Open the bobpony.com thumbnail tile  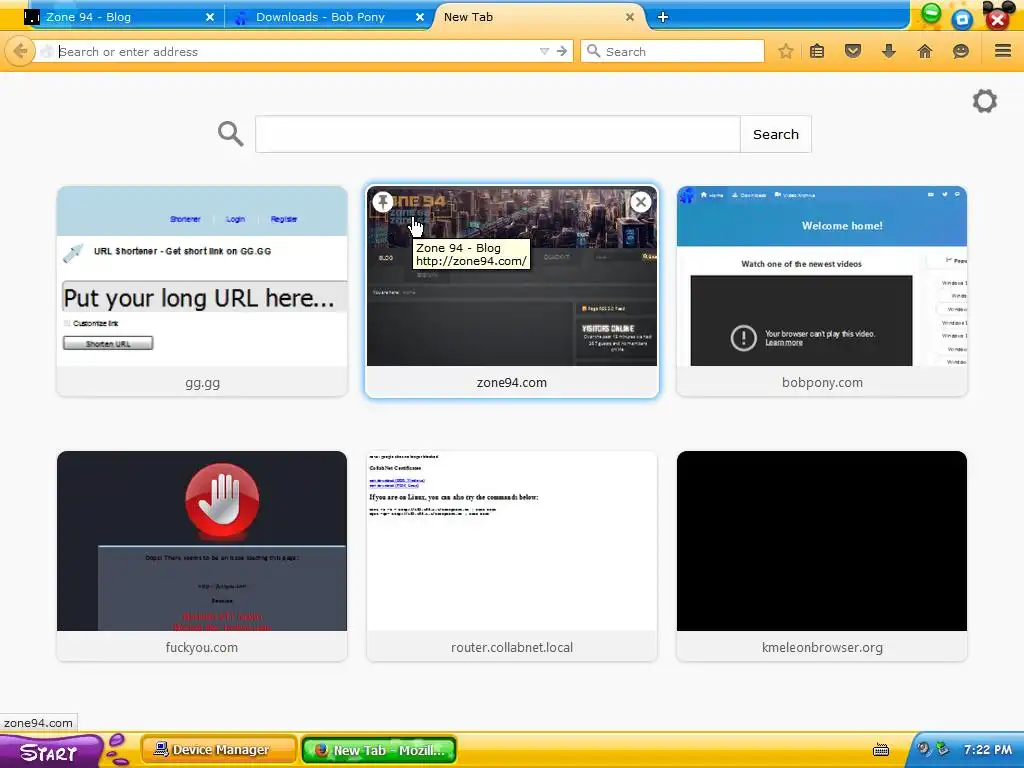[822, 291]
